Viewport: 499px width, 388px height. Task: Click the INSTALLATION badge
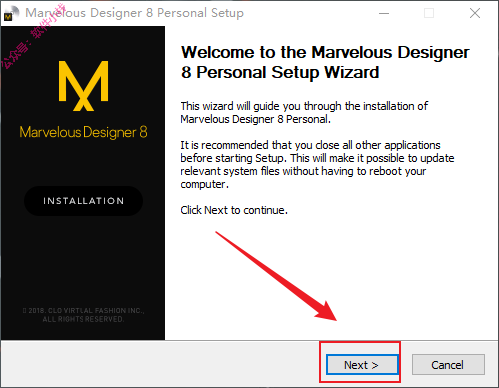point(83,201)
